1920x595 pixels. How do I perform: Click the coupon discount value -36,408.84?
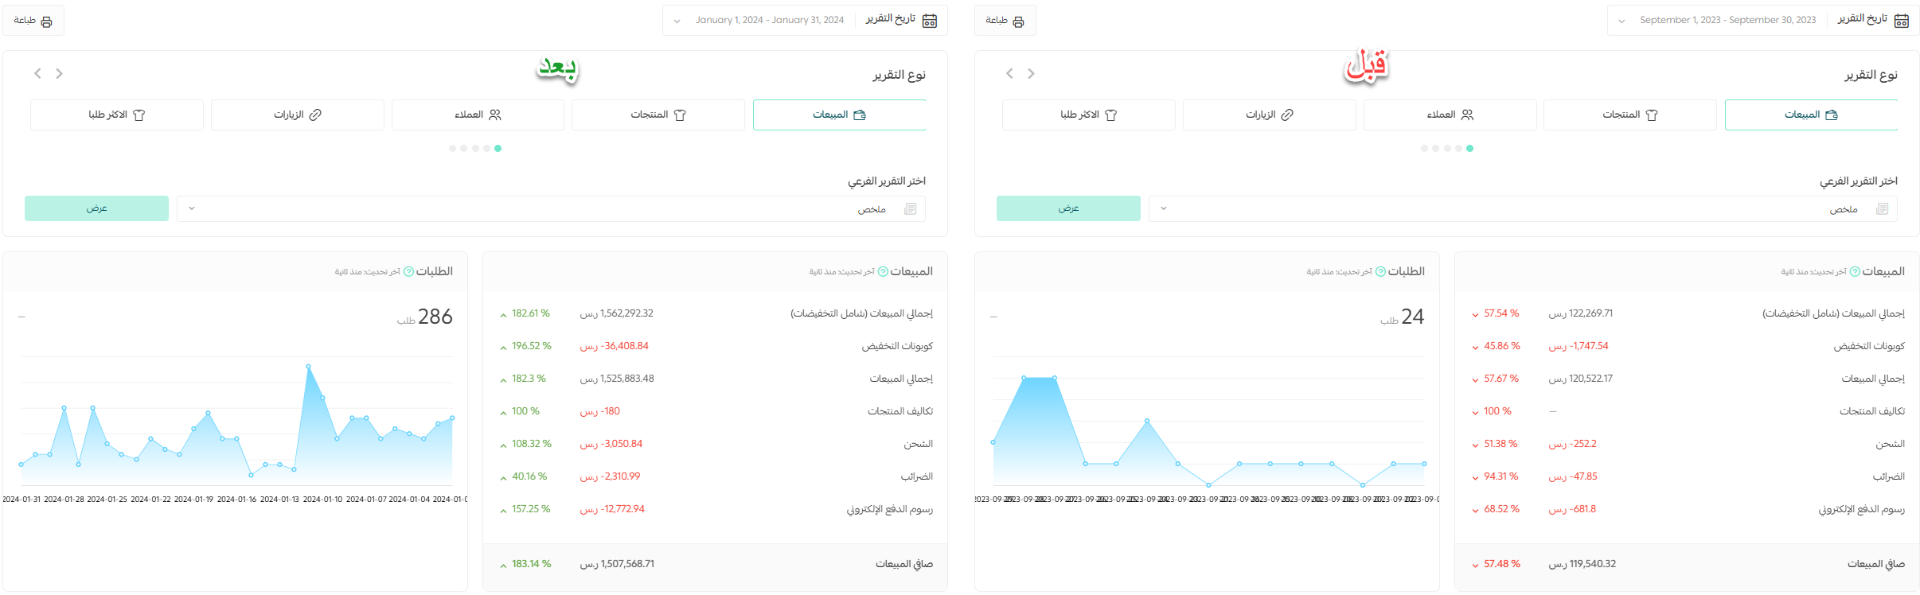pos(614,346)
